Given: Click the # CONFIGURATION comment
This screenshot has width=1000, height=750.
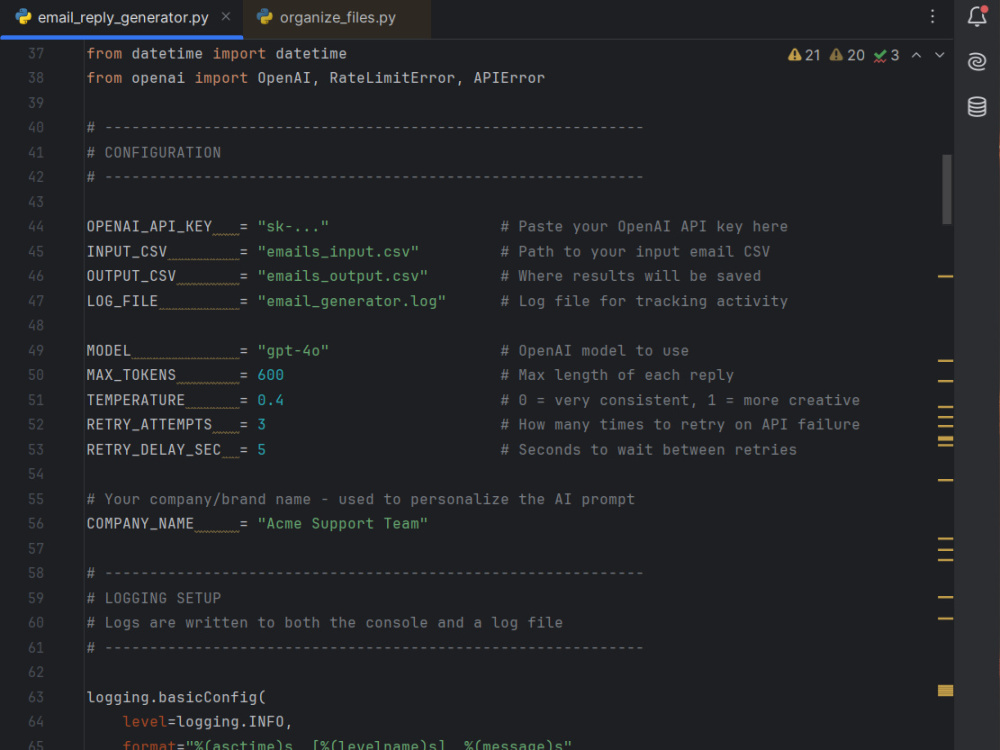Looking at the screenshot, I should coord(154,152).
